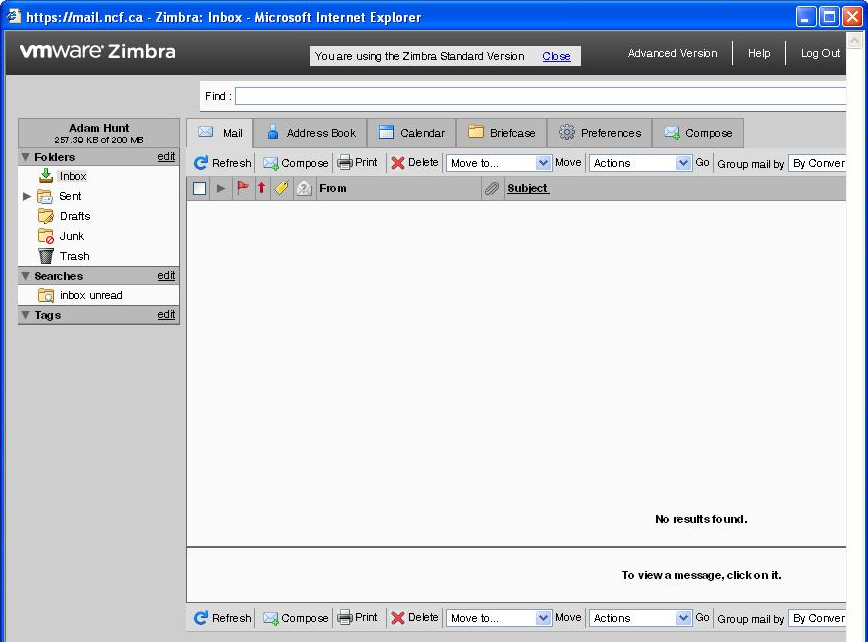Open the top Actions dropdown
The height and width of the screenshot is (642, 868).
640,163
